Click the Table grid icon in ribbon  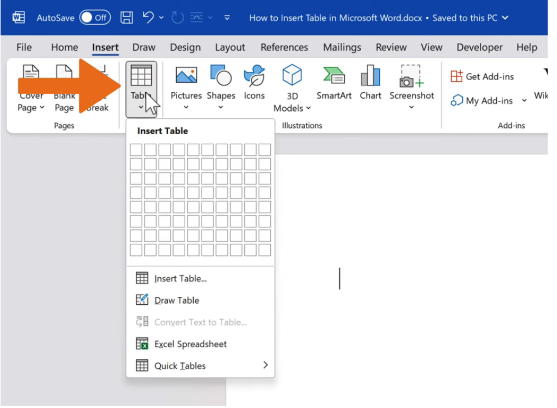click(x=141, y=75)
